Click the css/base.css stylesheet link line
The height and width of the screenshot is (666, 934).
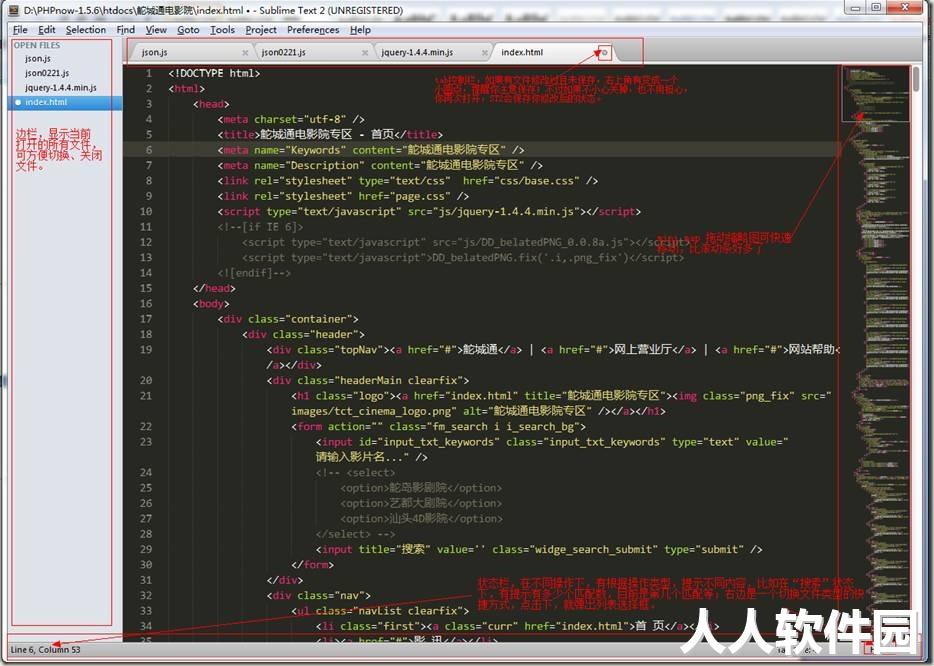click(407, 181)
